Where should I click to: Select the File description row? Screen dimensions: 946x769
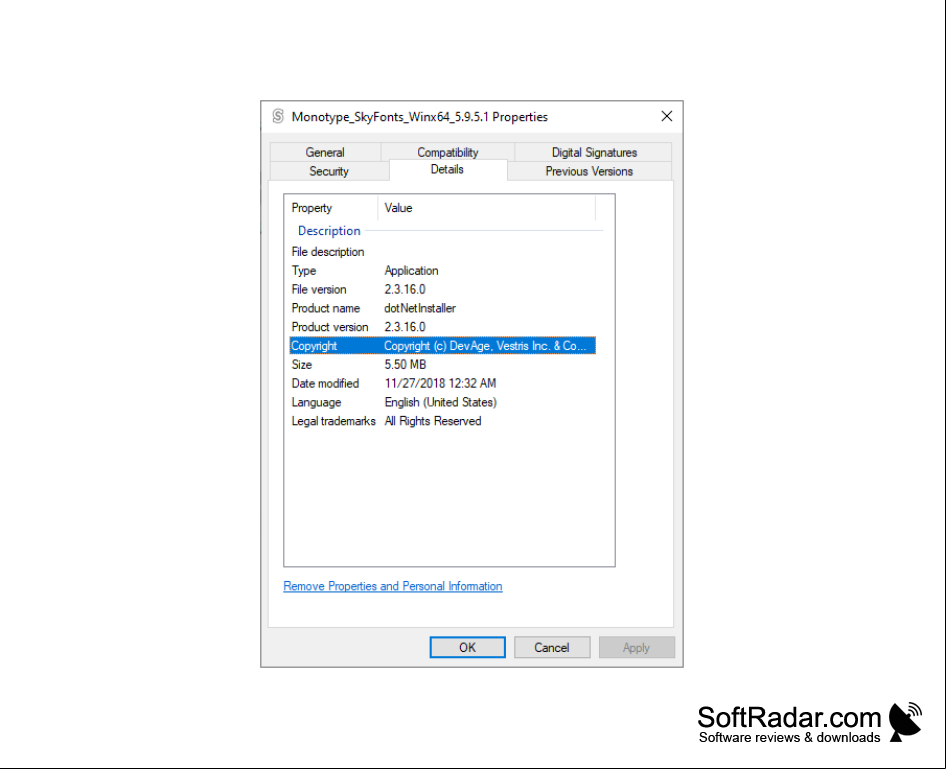click(x=443, y=252)
